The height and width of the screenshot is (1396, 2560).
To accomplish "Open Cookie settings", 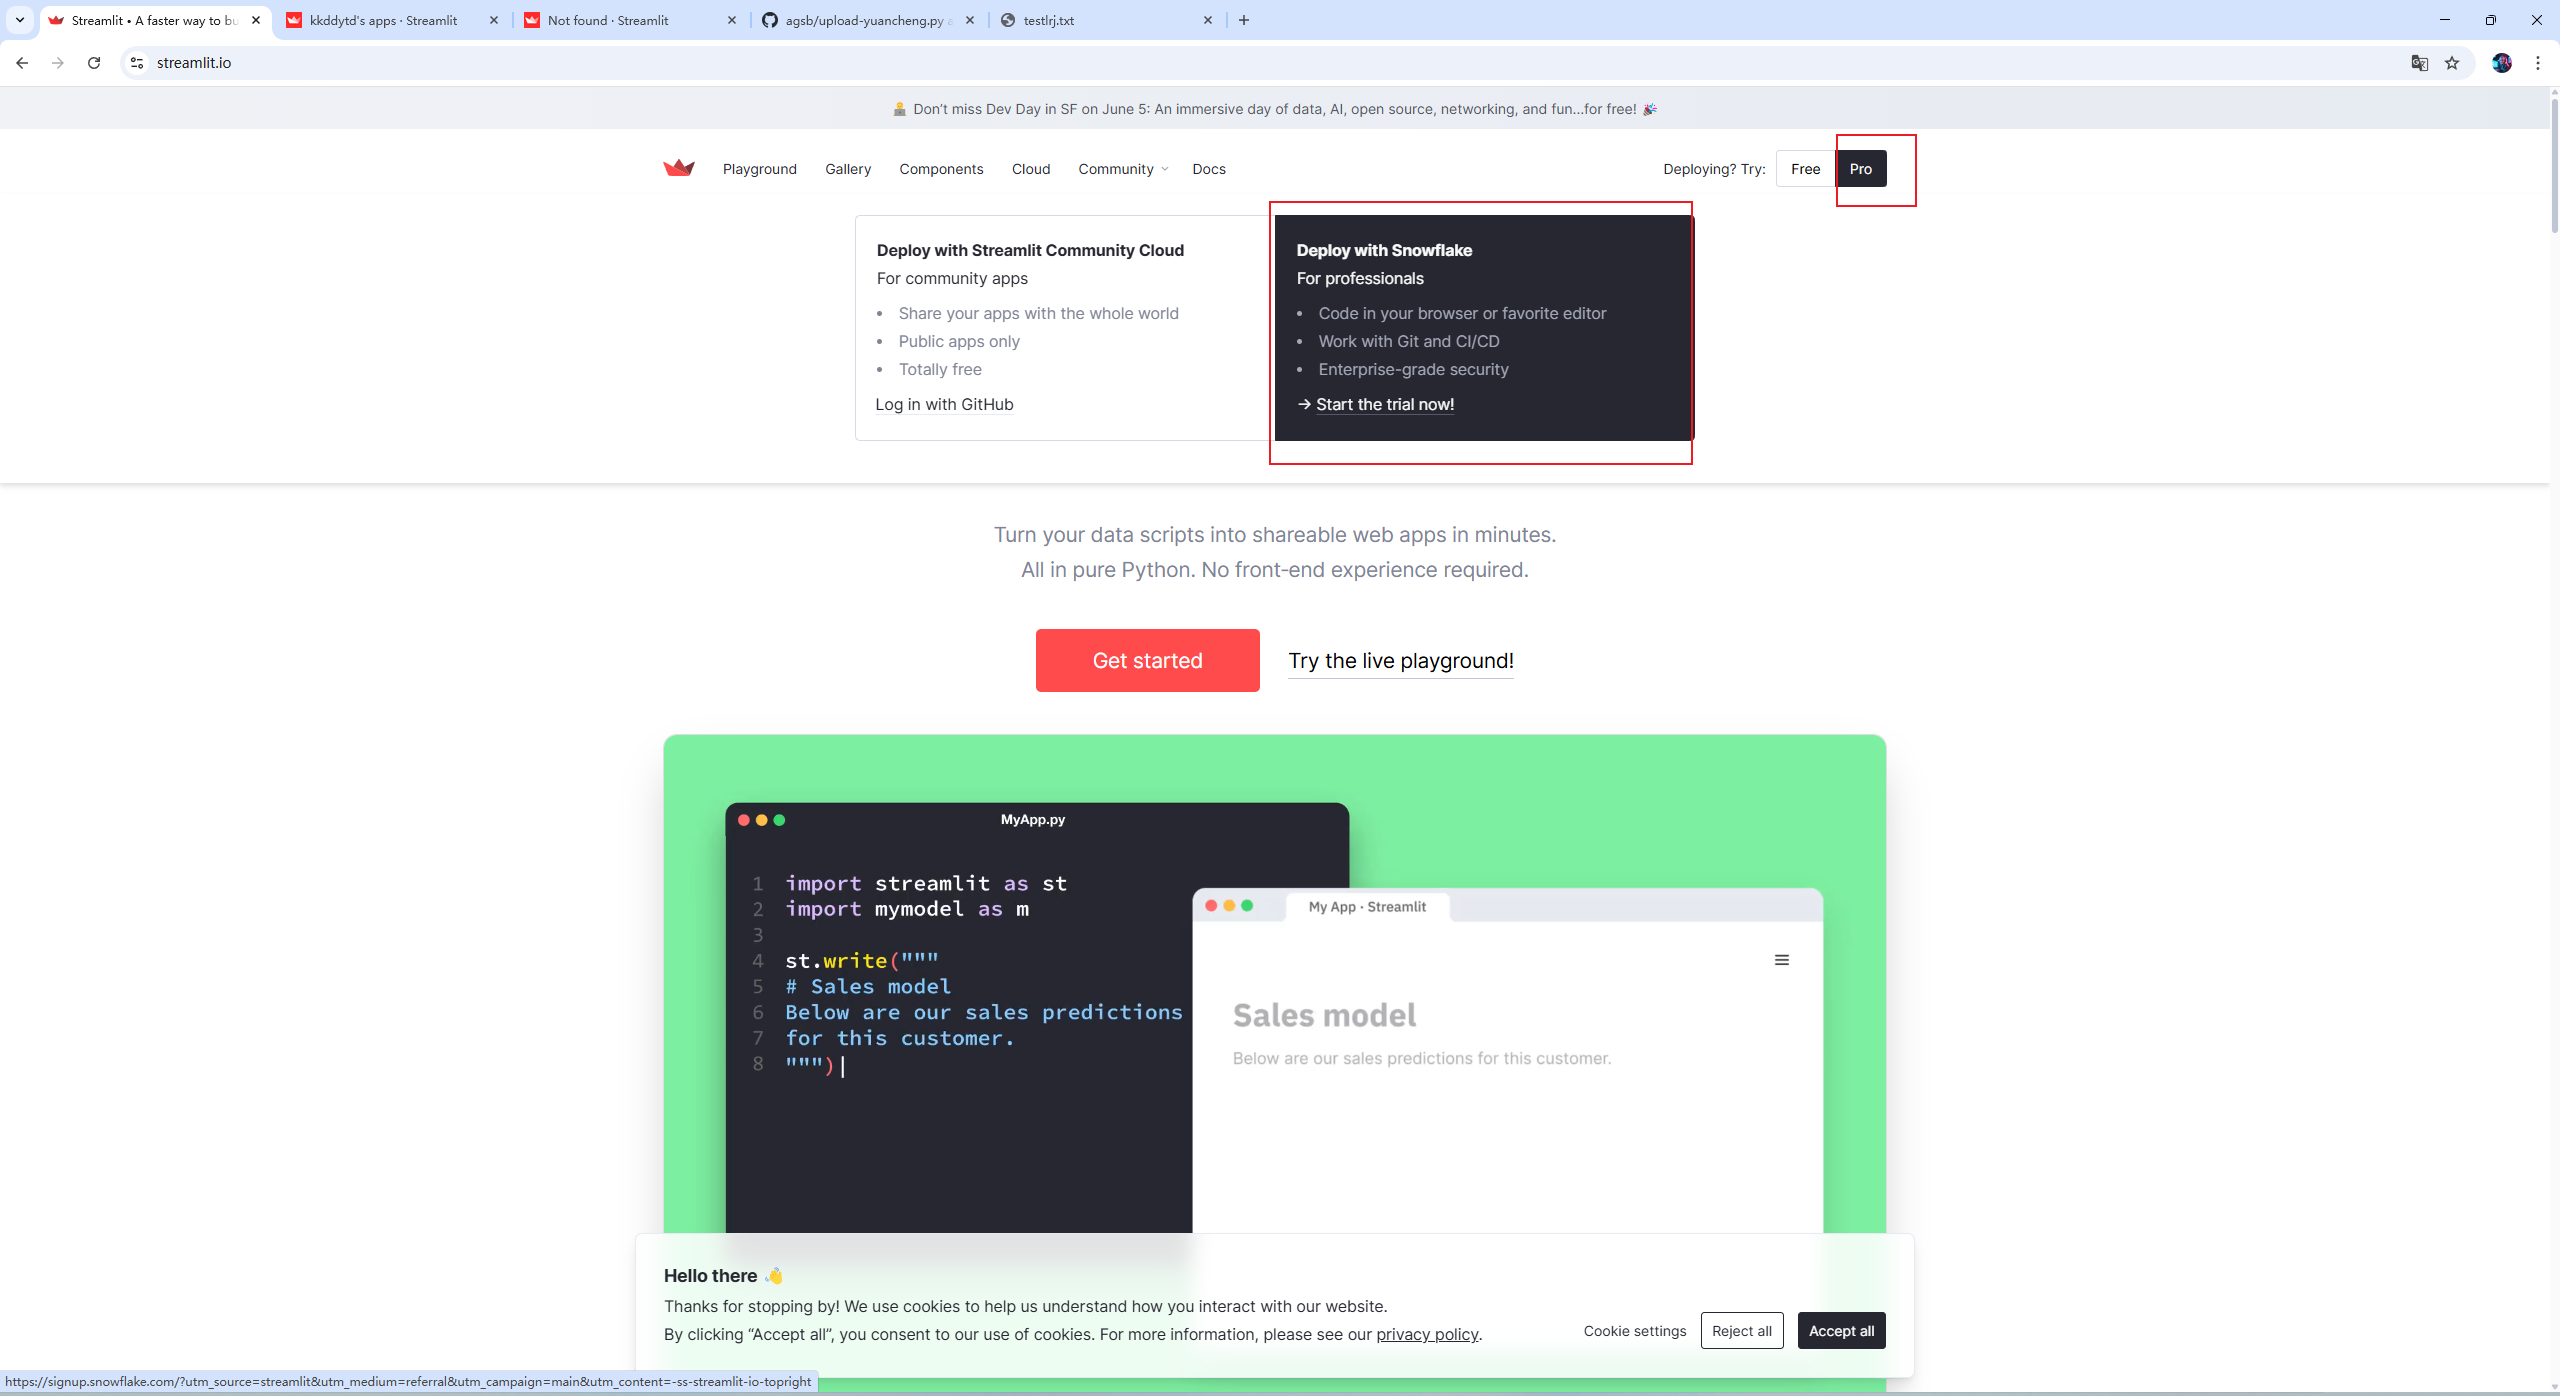I will [x=1635, y=1331].
